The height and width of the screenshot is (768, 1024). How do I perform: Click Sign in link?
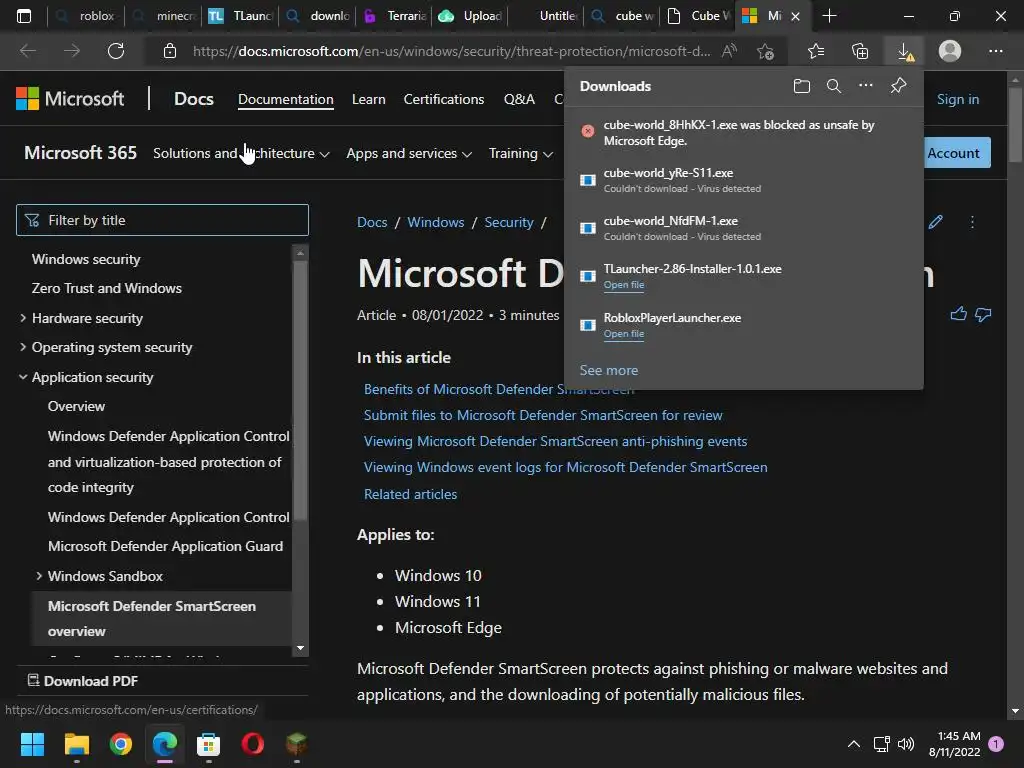point(957,99)
